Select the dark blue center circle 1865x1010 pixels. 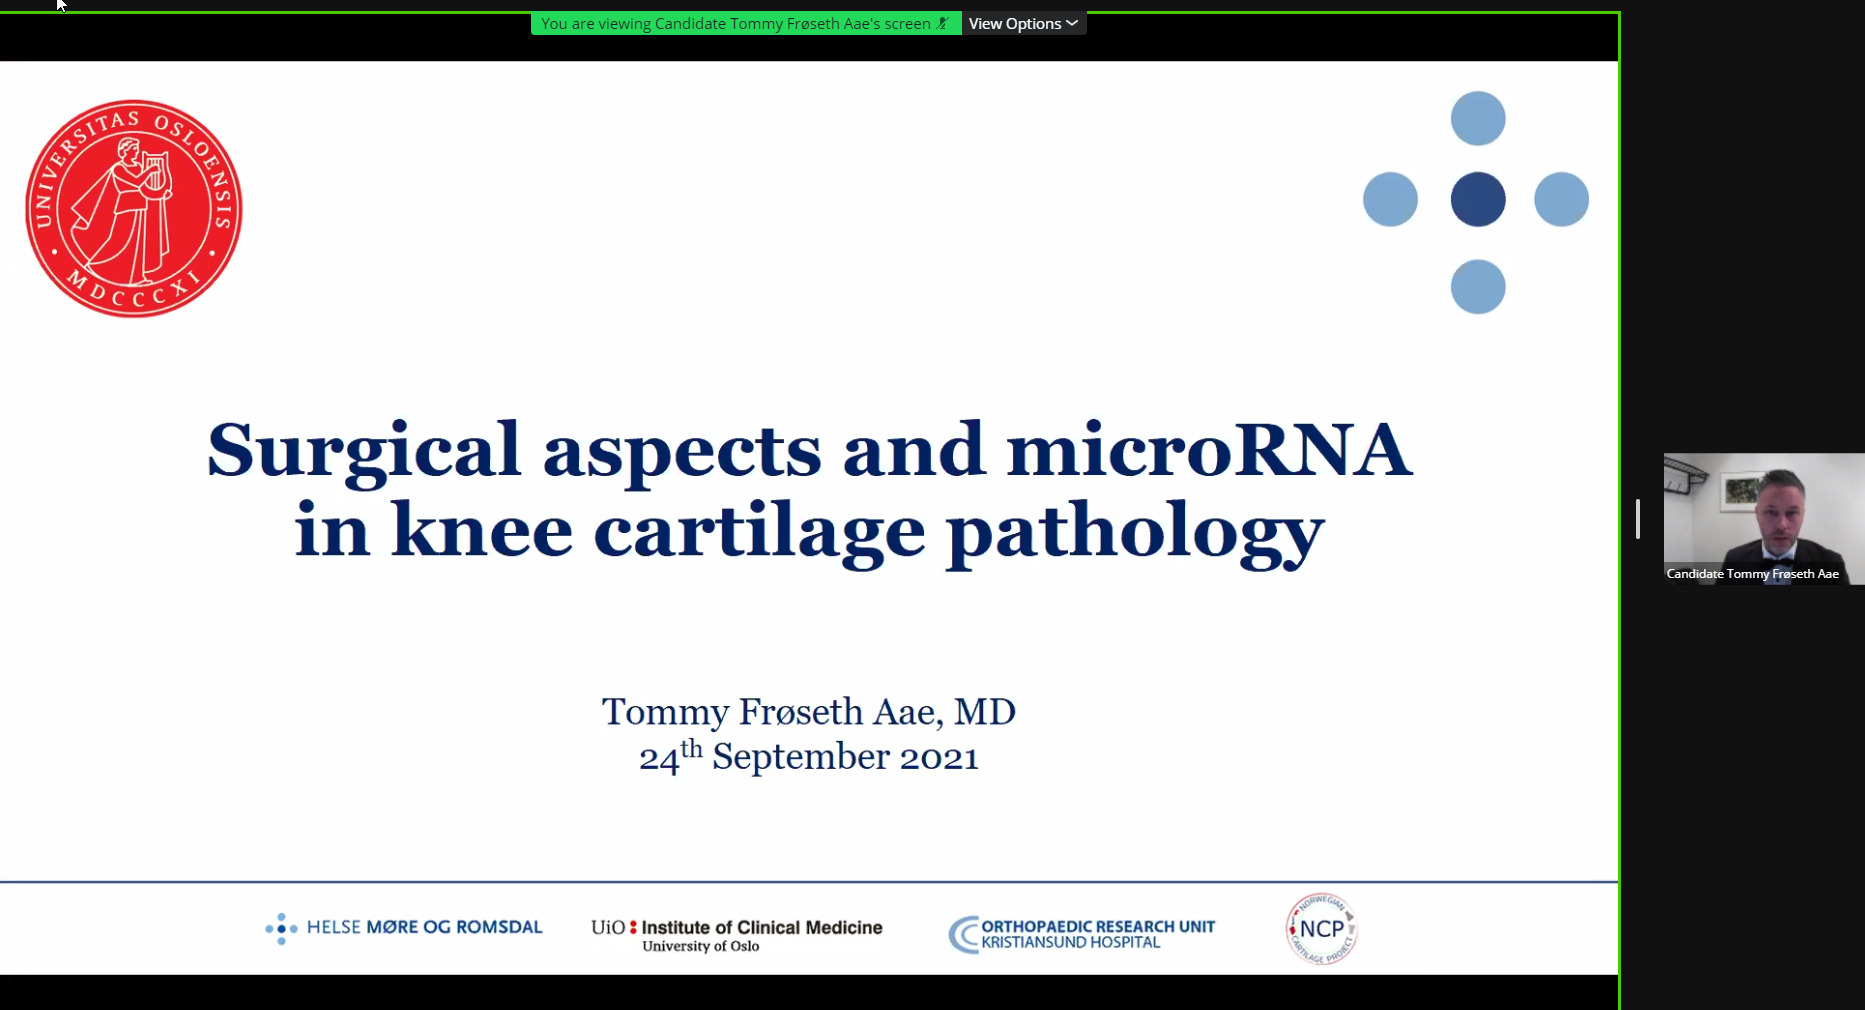pyautogui.click(x=1477, y=199)
